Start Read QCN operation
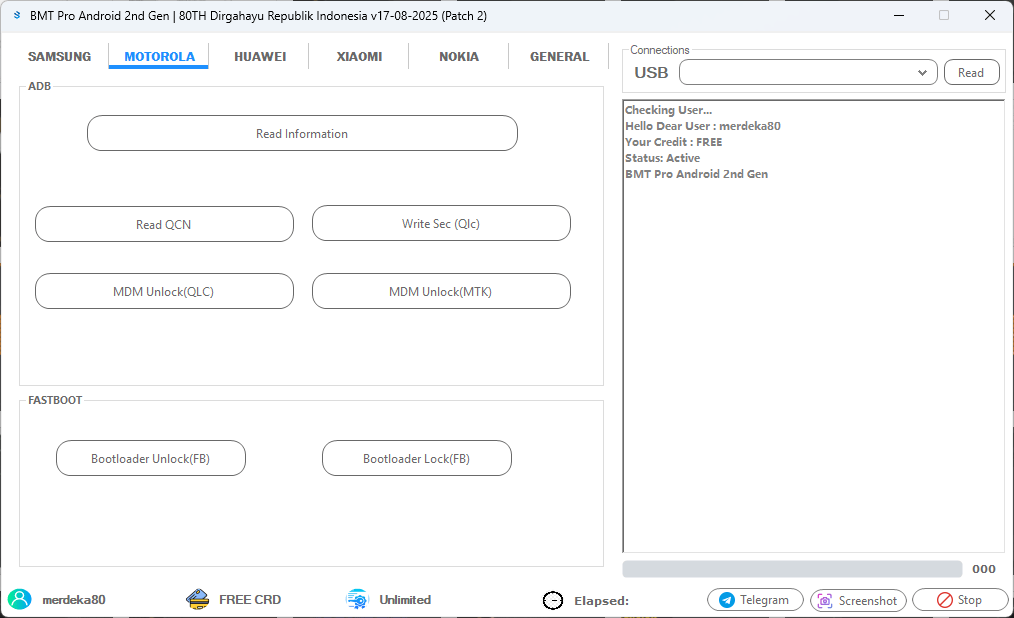 pyautogui.click(x=164, y=223)
